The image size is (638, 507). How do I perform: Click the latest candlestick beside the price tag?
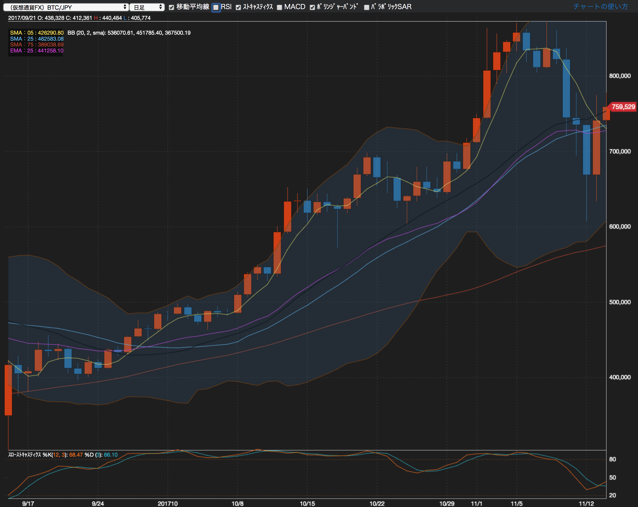point(606,114)
